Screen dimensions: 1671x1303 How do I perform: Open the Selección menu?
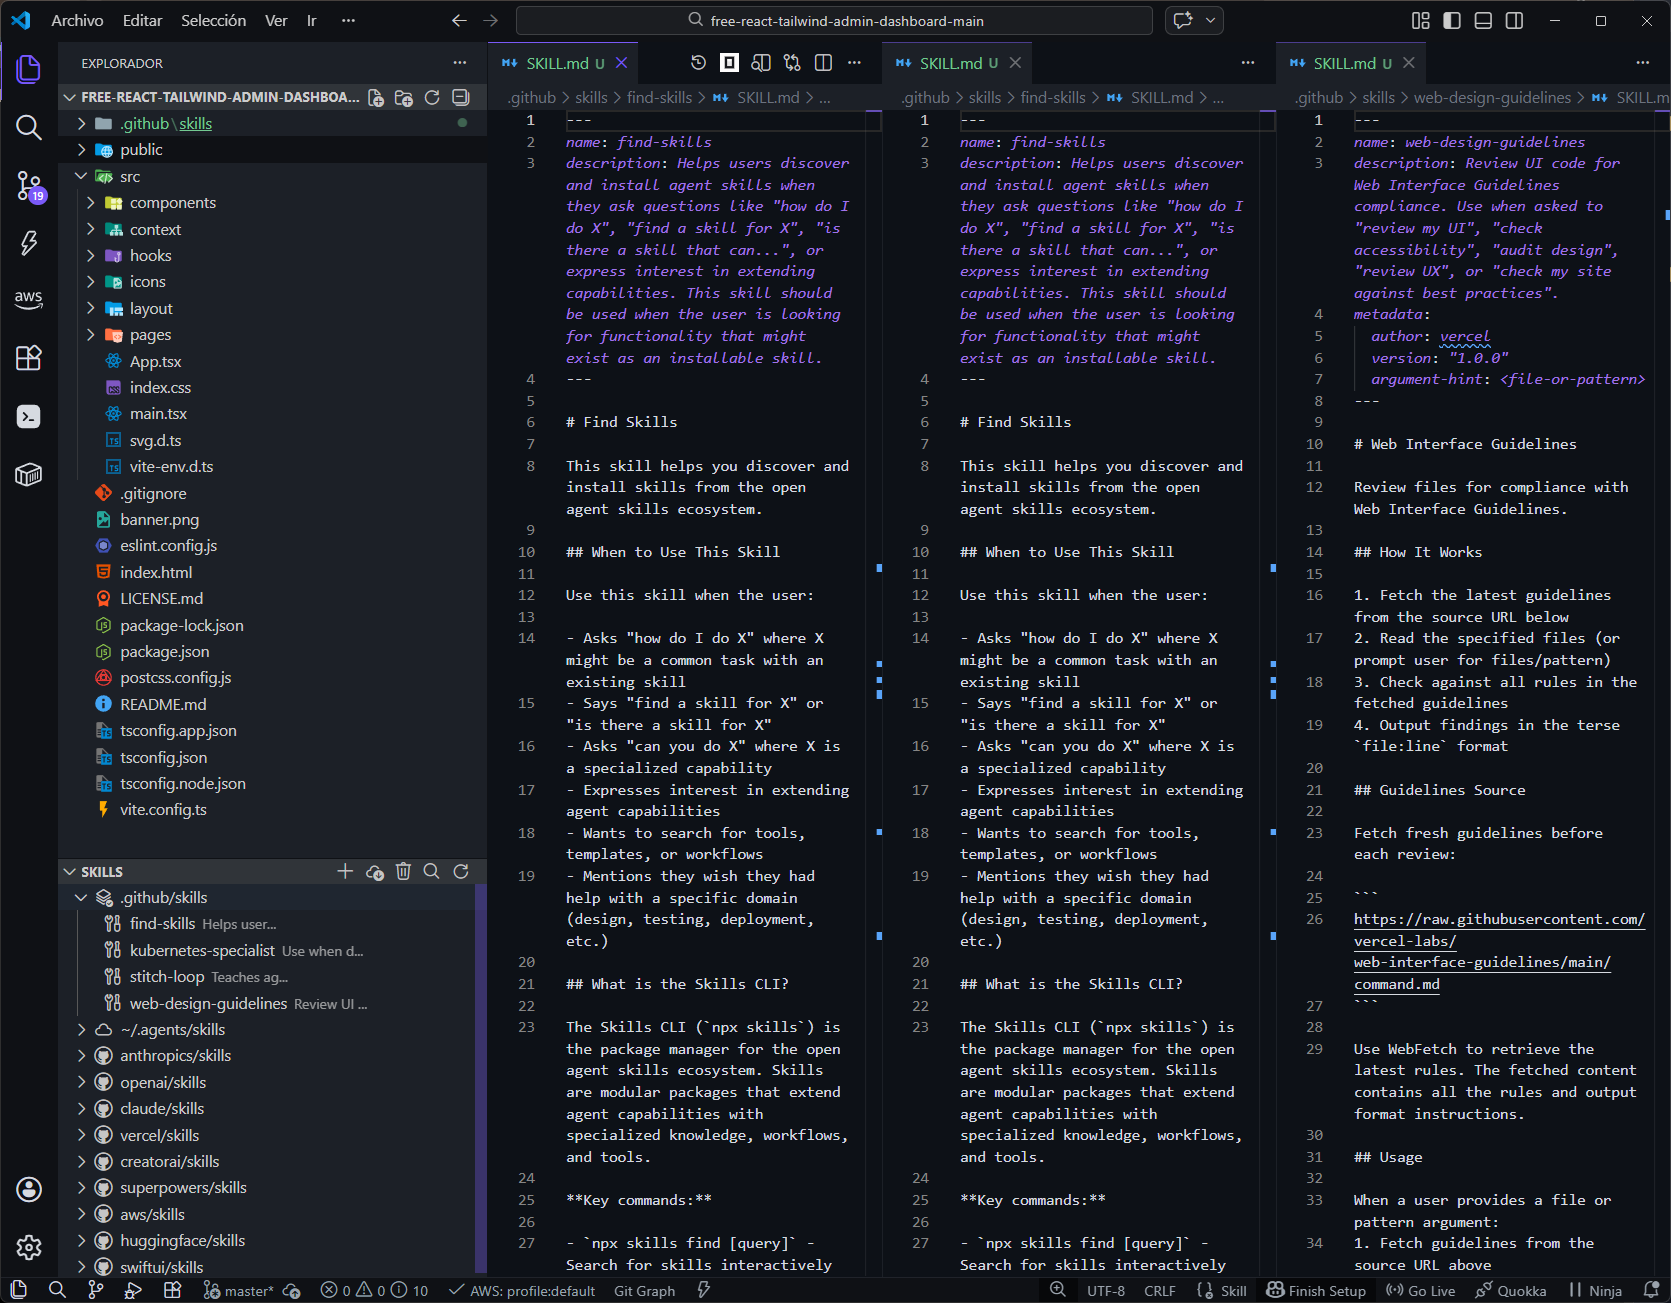pyautogui.click(x=213, y=20)
